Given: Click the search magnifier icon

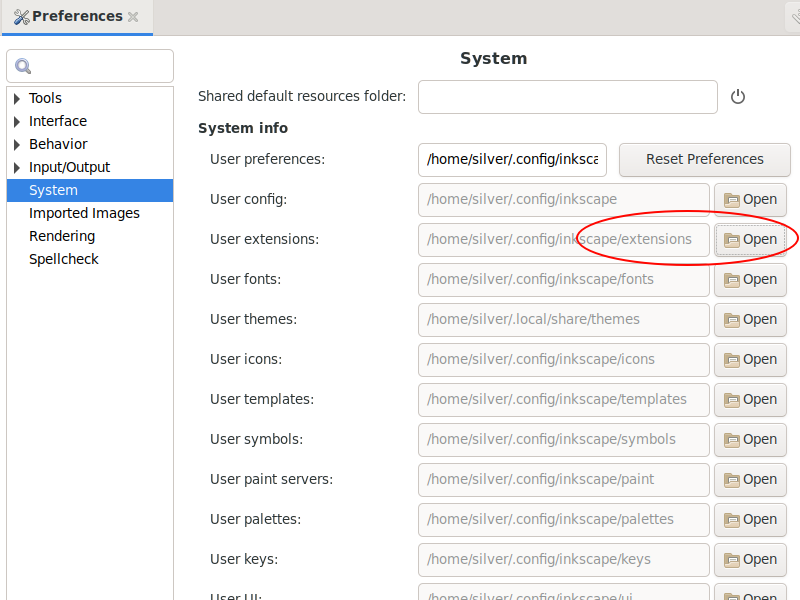Looking at the screenshot, I should pos(23,66).
